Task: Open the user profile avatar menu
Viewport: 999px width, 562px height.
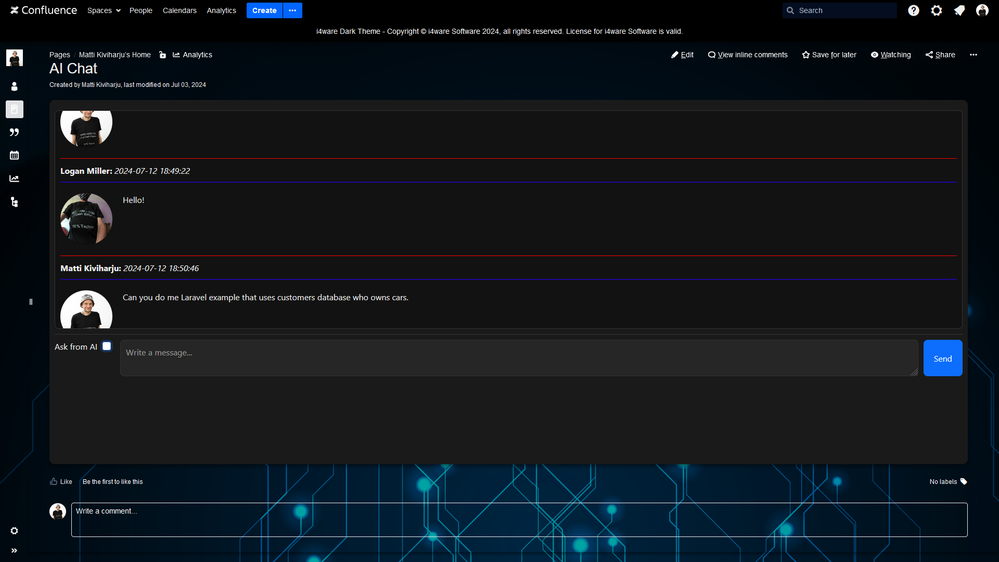Action: pos(982,10)
